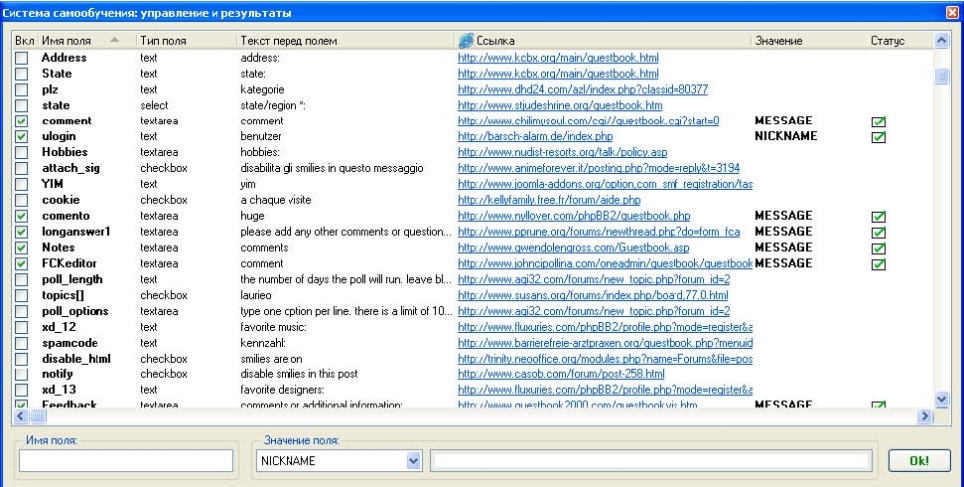This screenshot has width=964, height=487.
Task: Open the barsch-alarm.de index.php link
Action: click(535, 137)
